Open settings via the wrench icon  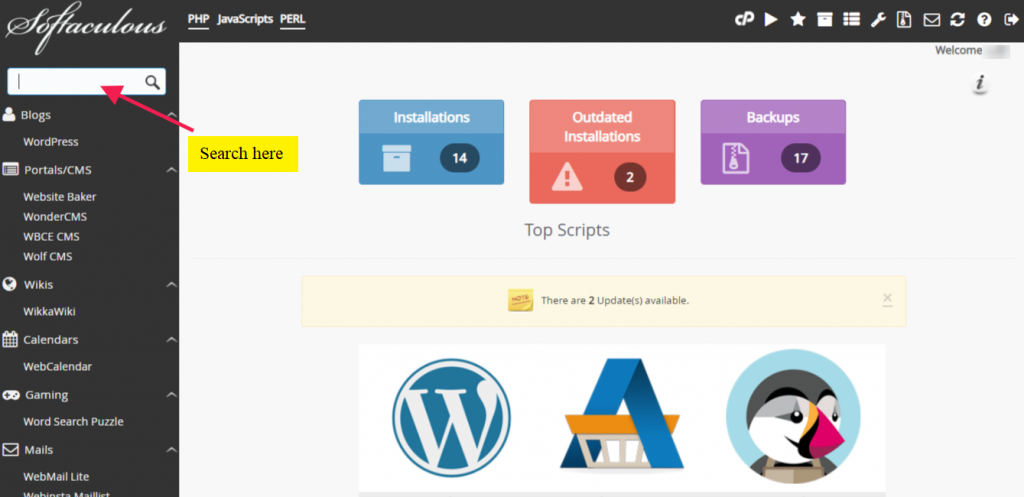[878, 20]
